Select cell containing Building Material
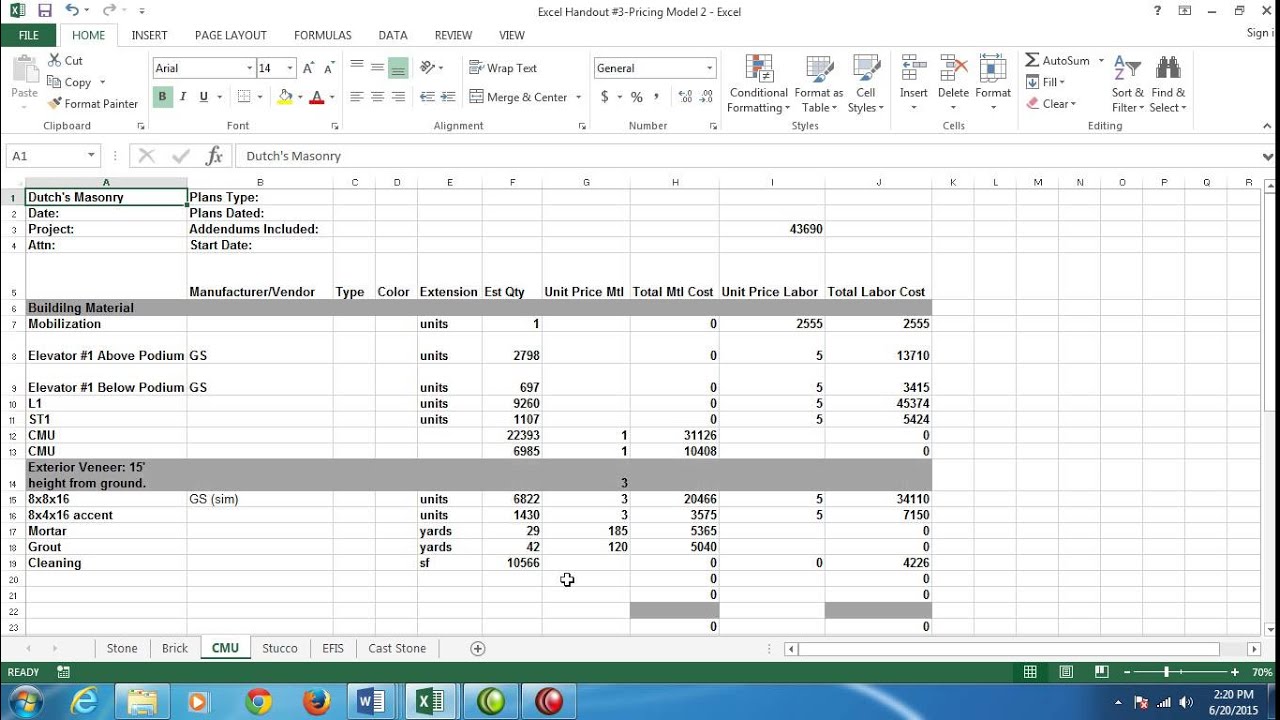The height and width of the screenshot is (720, 1280). pyautogui.click(x=106, y=308)
